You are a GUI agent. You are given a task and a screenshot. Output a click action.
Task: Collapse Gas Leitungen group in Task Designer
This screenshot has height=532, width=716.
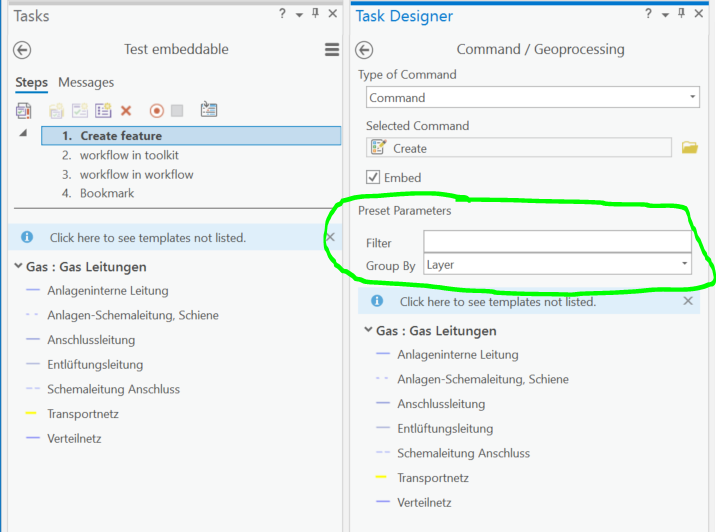pos(368,331)
